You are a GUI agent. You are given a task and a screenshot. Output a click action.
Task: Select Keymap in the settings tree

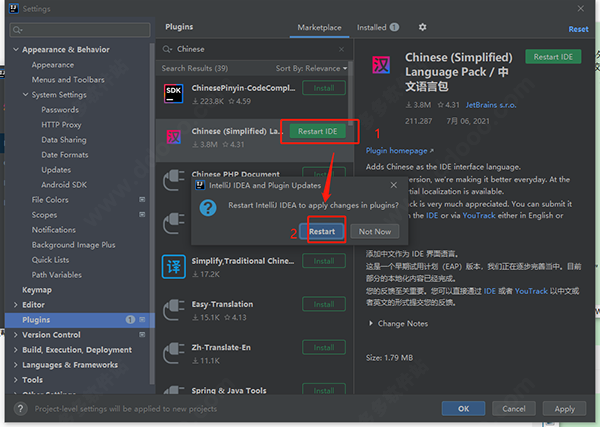coord(37,290)
